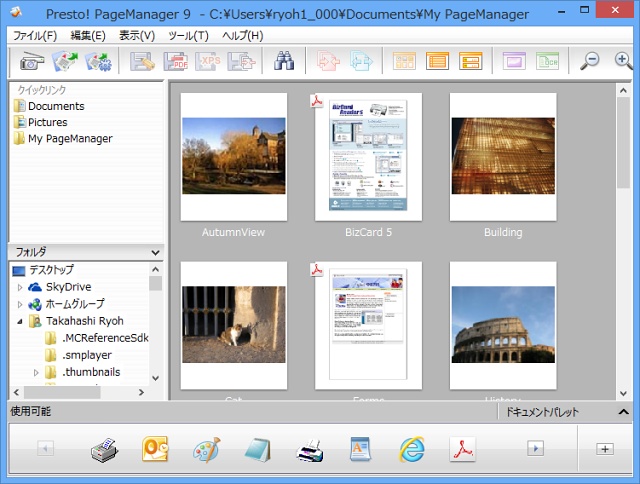Open the ヘルプ(H) menu
This screenshot has width=640, height=484.
242,36
